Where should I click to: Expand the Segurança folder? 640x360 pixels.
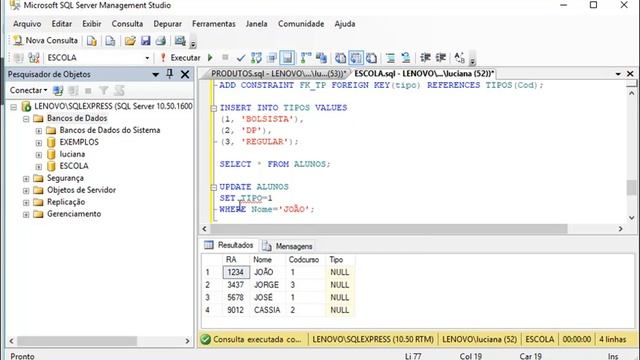pyautogui.click(x=26, y=179)
